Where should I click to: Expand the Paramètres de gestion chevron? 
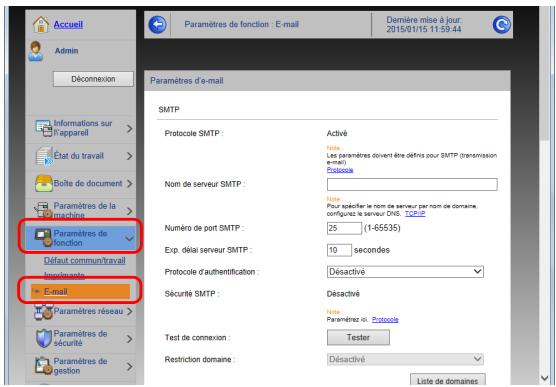click(129, 366)
